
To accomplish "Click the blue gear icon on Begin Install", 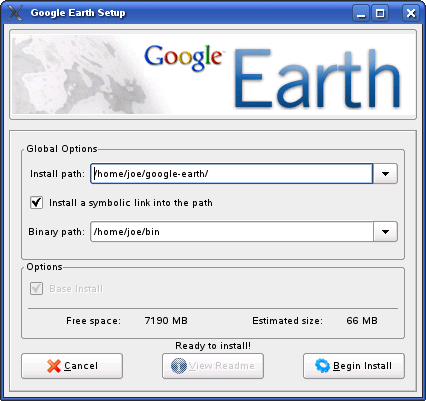I will tap(322, 366).
